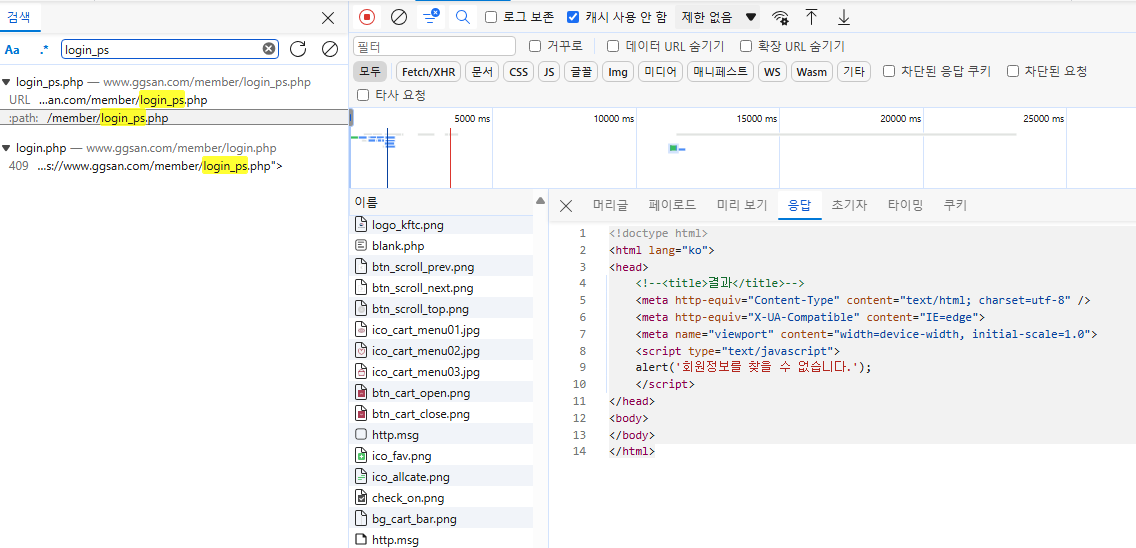Screen dimensions: 1136x548
Task: Enable 거꾸로 invert checkbox
Action: coord(535,46)
